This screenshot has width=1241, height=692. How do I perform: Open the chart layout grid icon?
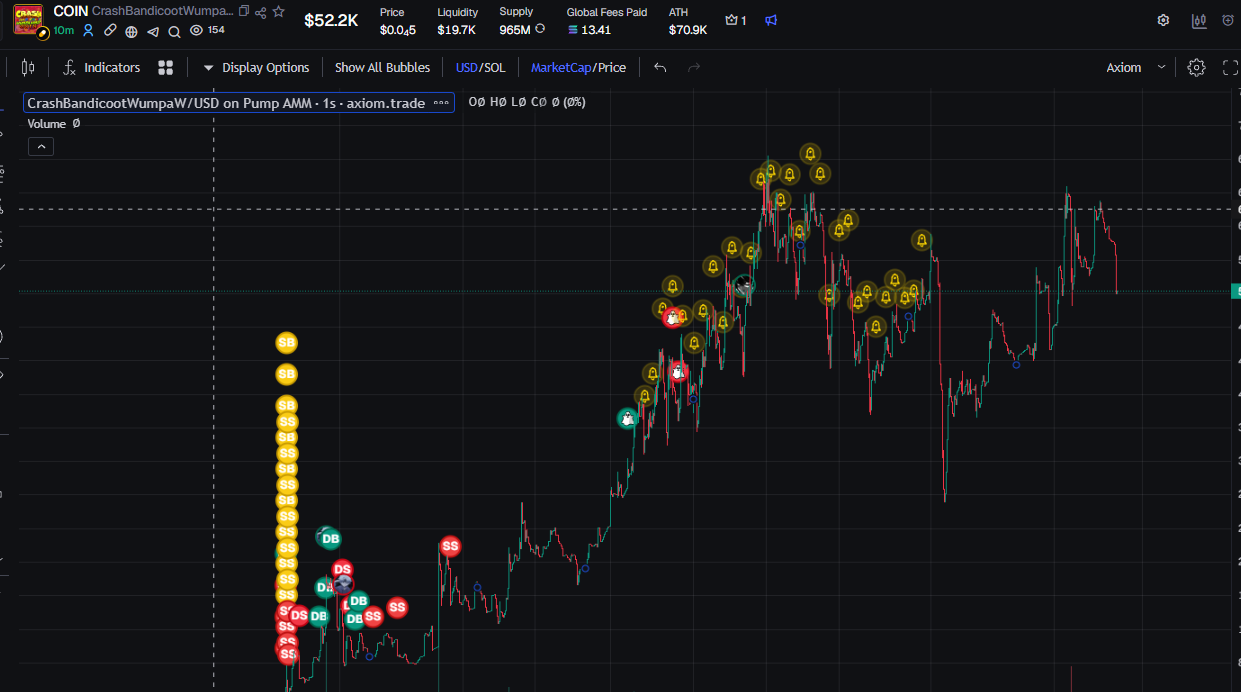[x=166, y=67]
